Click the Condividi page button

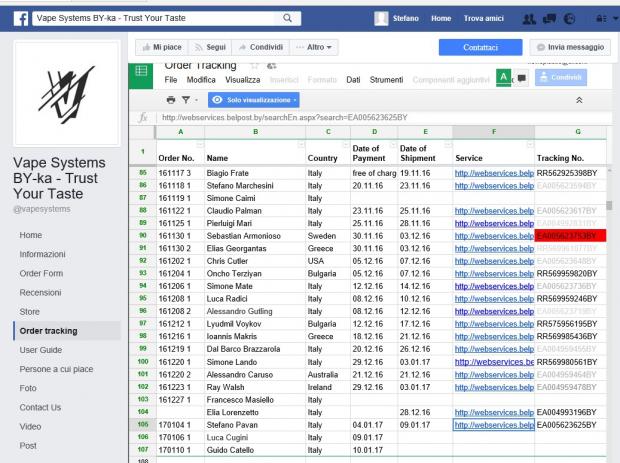pos(261,47)
